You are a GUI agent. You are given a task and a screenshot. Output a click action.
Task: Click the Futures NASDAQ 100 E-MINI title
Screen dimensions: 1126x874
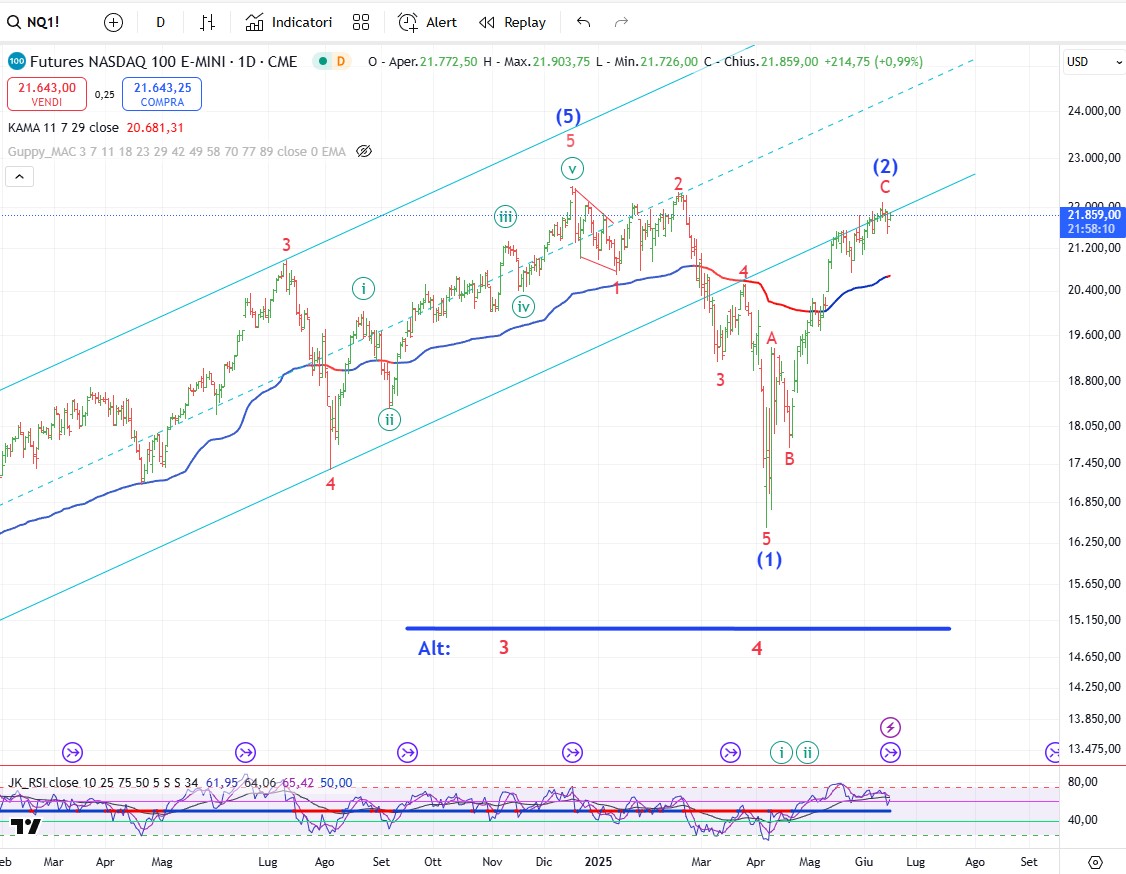tap(164, 62)
